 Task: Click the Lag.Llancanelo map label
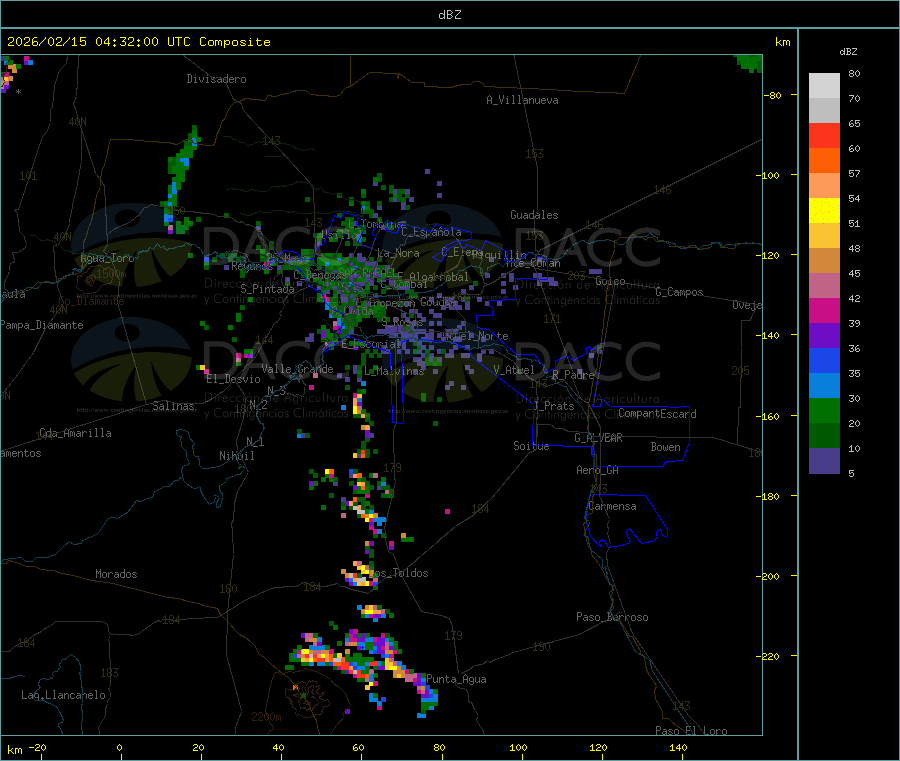[64, 695]
